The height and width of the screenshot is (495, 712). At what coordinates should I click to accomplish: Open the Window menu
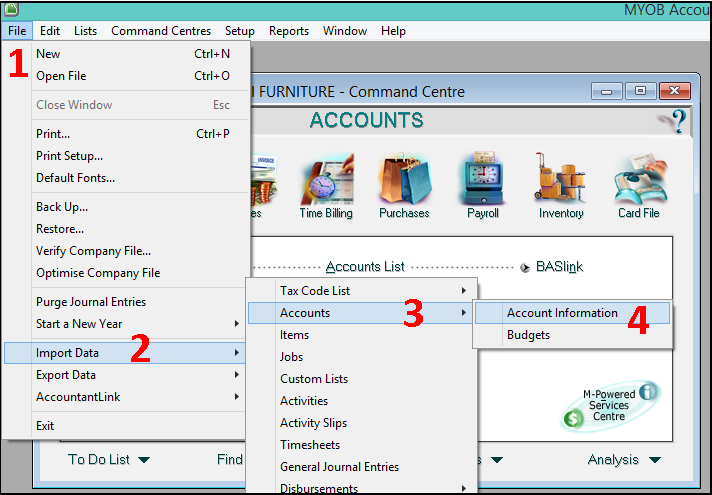(345, 31)
